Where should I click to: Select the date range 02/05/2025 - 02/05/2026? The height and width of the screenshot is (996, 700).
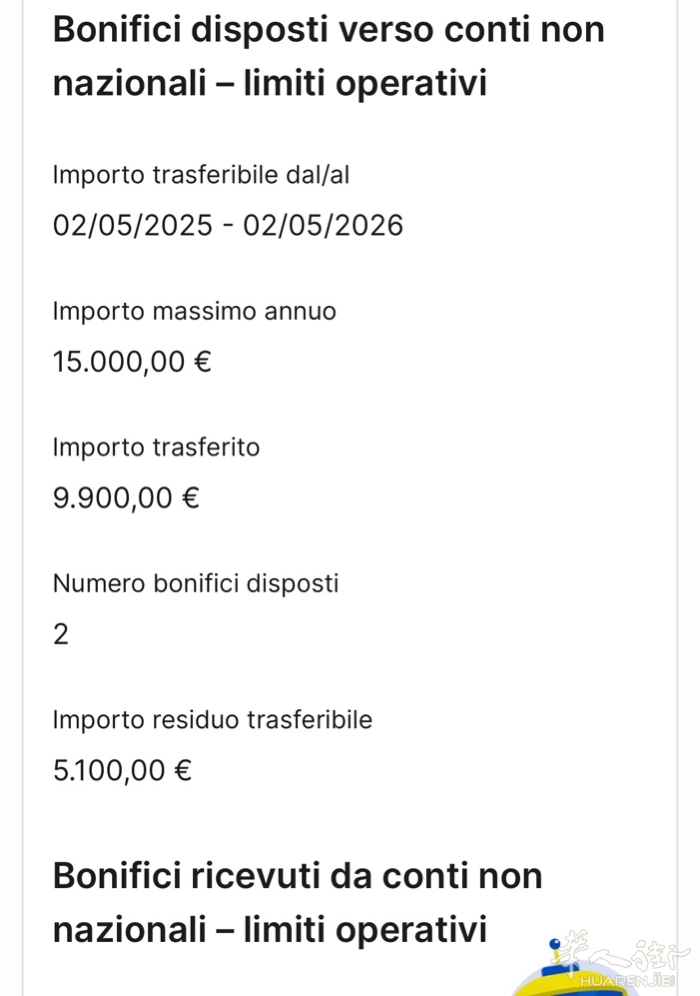pyautogui.click(x=228, y=225)
